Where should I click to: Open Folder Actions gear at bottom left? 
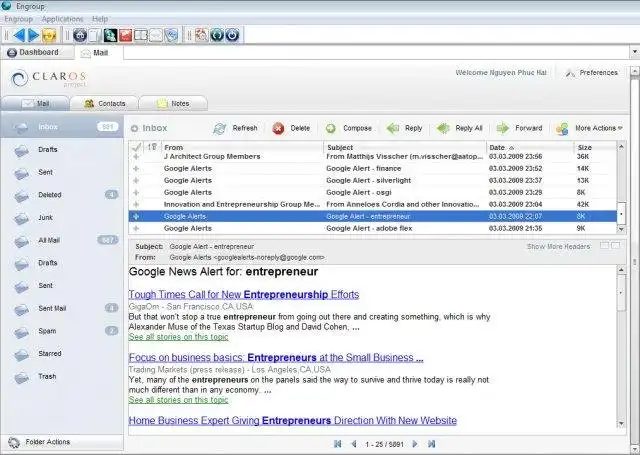(x=14, y=442)
